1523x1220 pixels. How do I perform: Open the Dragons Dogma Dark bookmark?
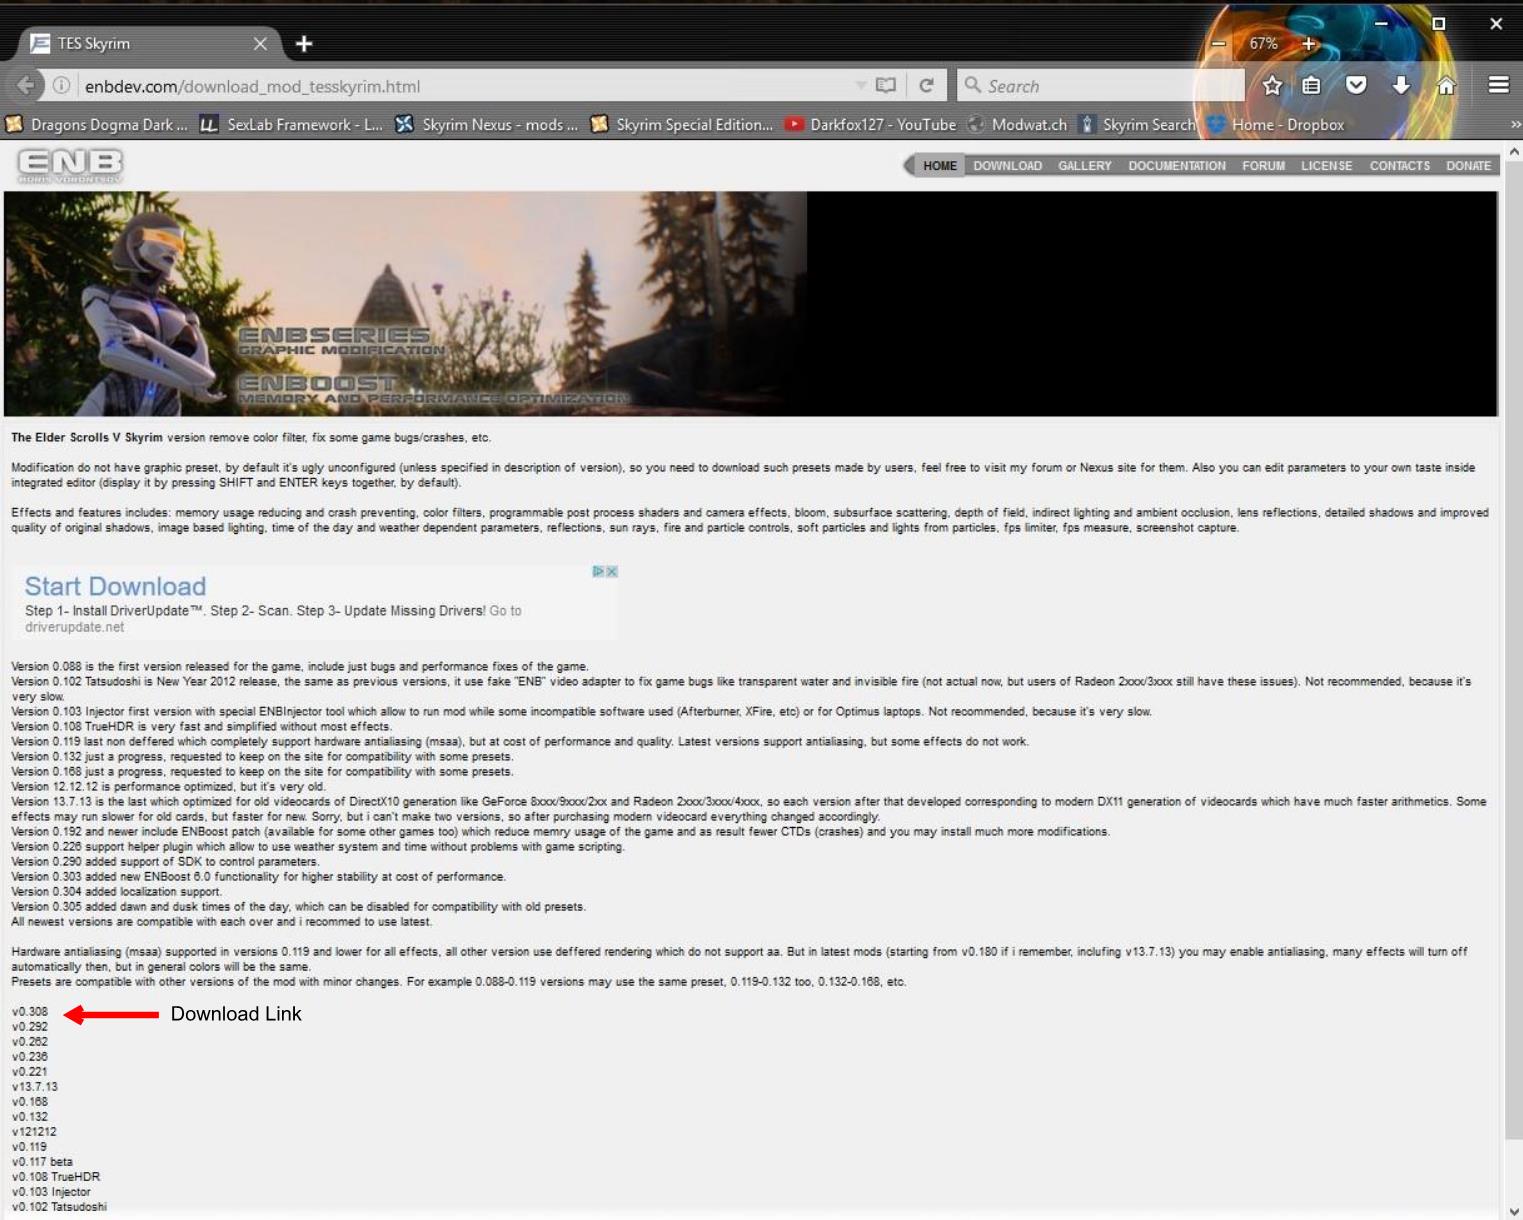pos(97,125)
